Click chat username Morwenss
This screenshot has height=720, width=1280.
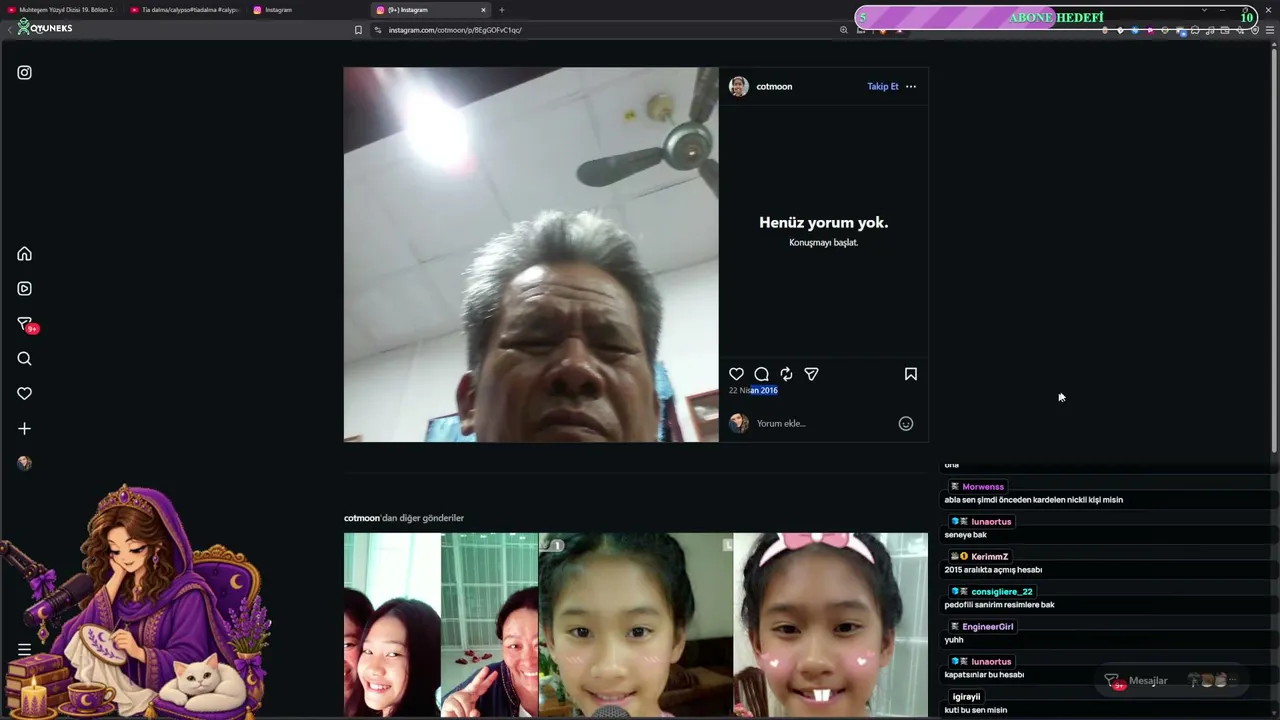(983, 487)
